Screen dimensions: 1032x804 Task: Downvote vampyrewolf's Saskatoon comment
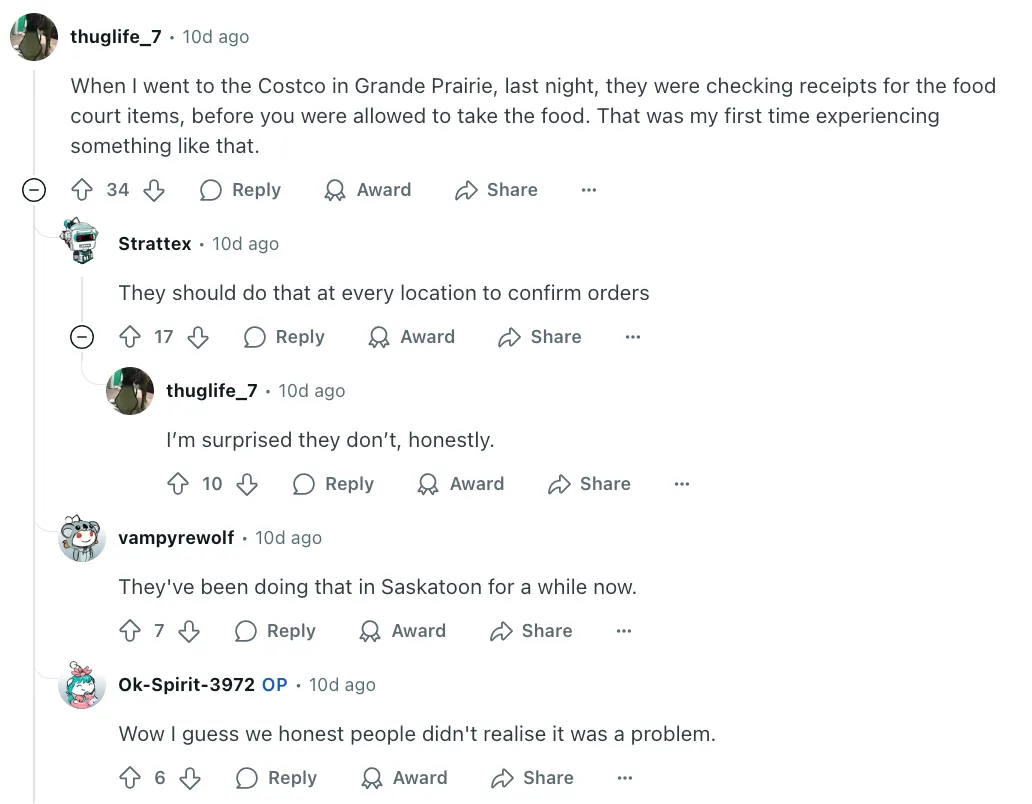(x=189, y=631)
